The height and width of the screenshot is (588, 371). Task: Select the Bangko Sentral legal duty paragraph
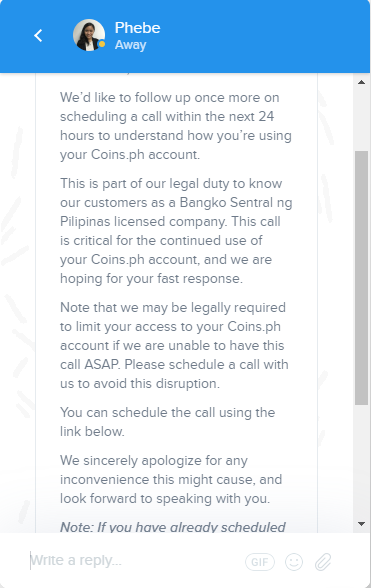(x=176, y=231)
